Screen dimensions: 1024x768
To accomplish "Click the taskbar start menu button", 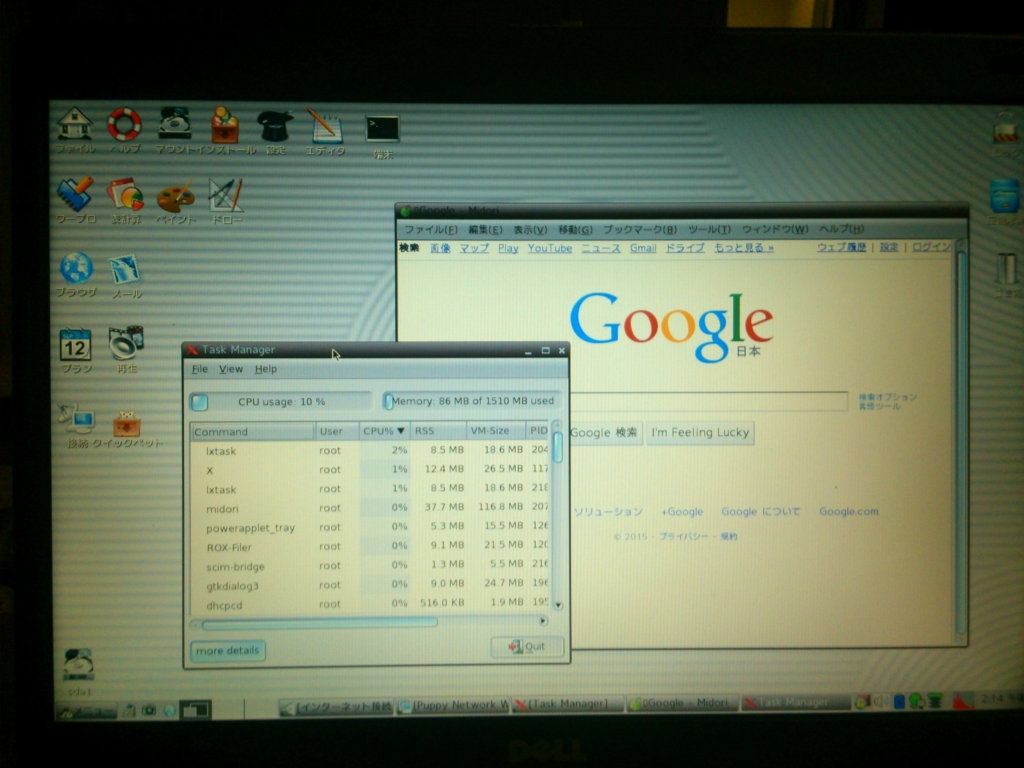I will pyautogui.click(x=87, y=711).
